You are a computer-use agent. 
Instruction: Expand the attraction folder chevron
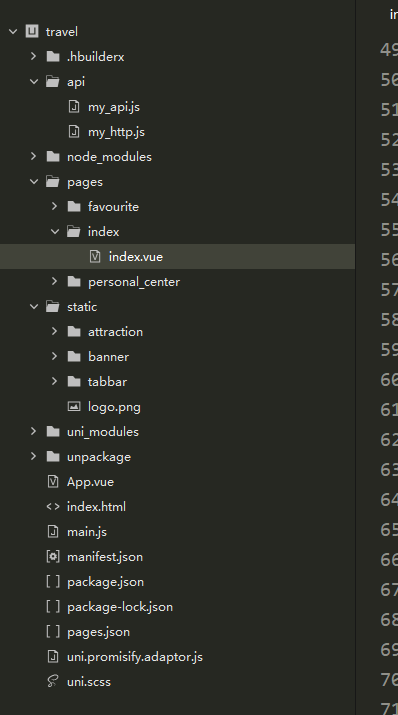54,331
